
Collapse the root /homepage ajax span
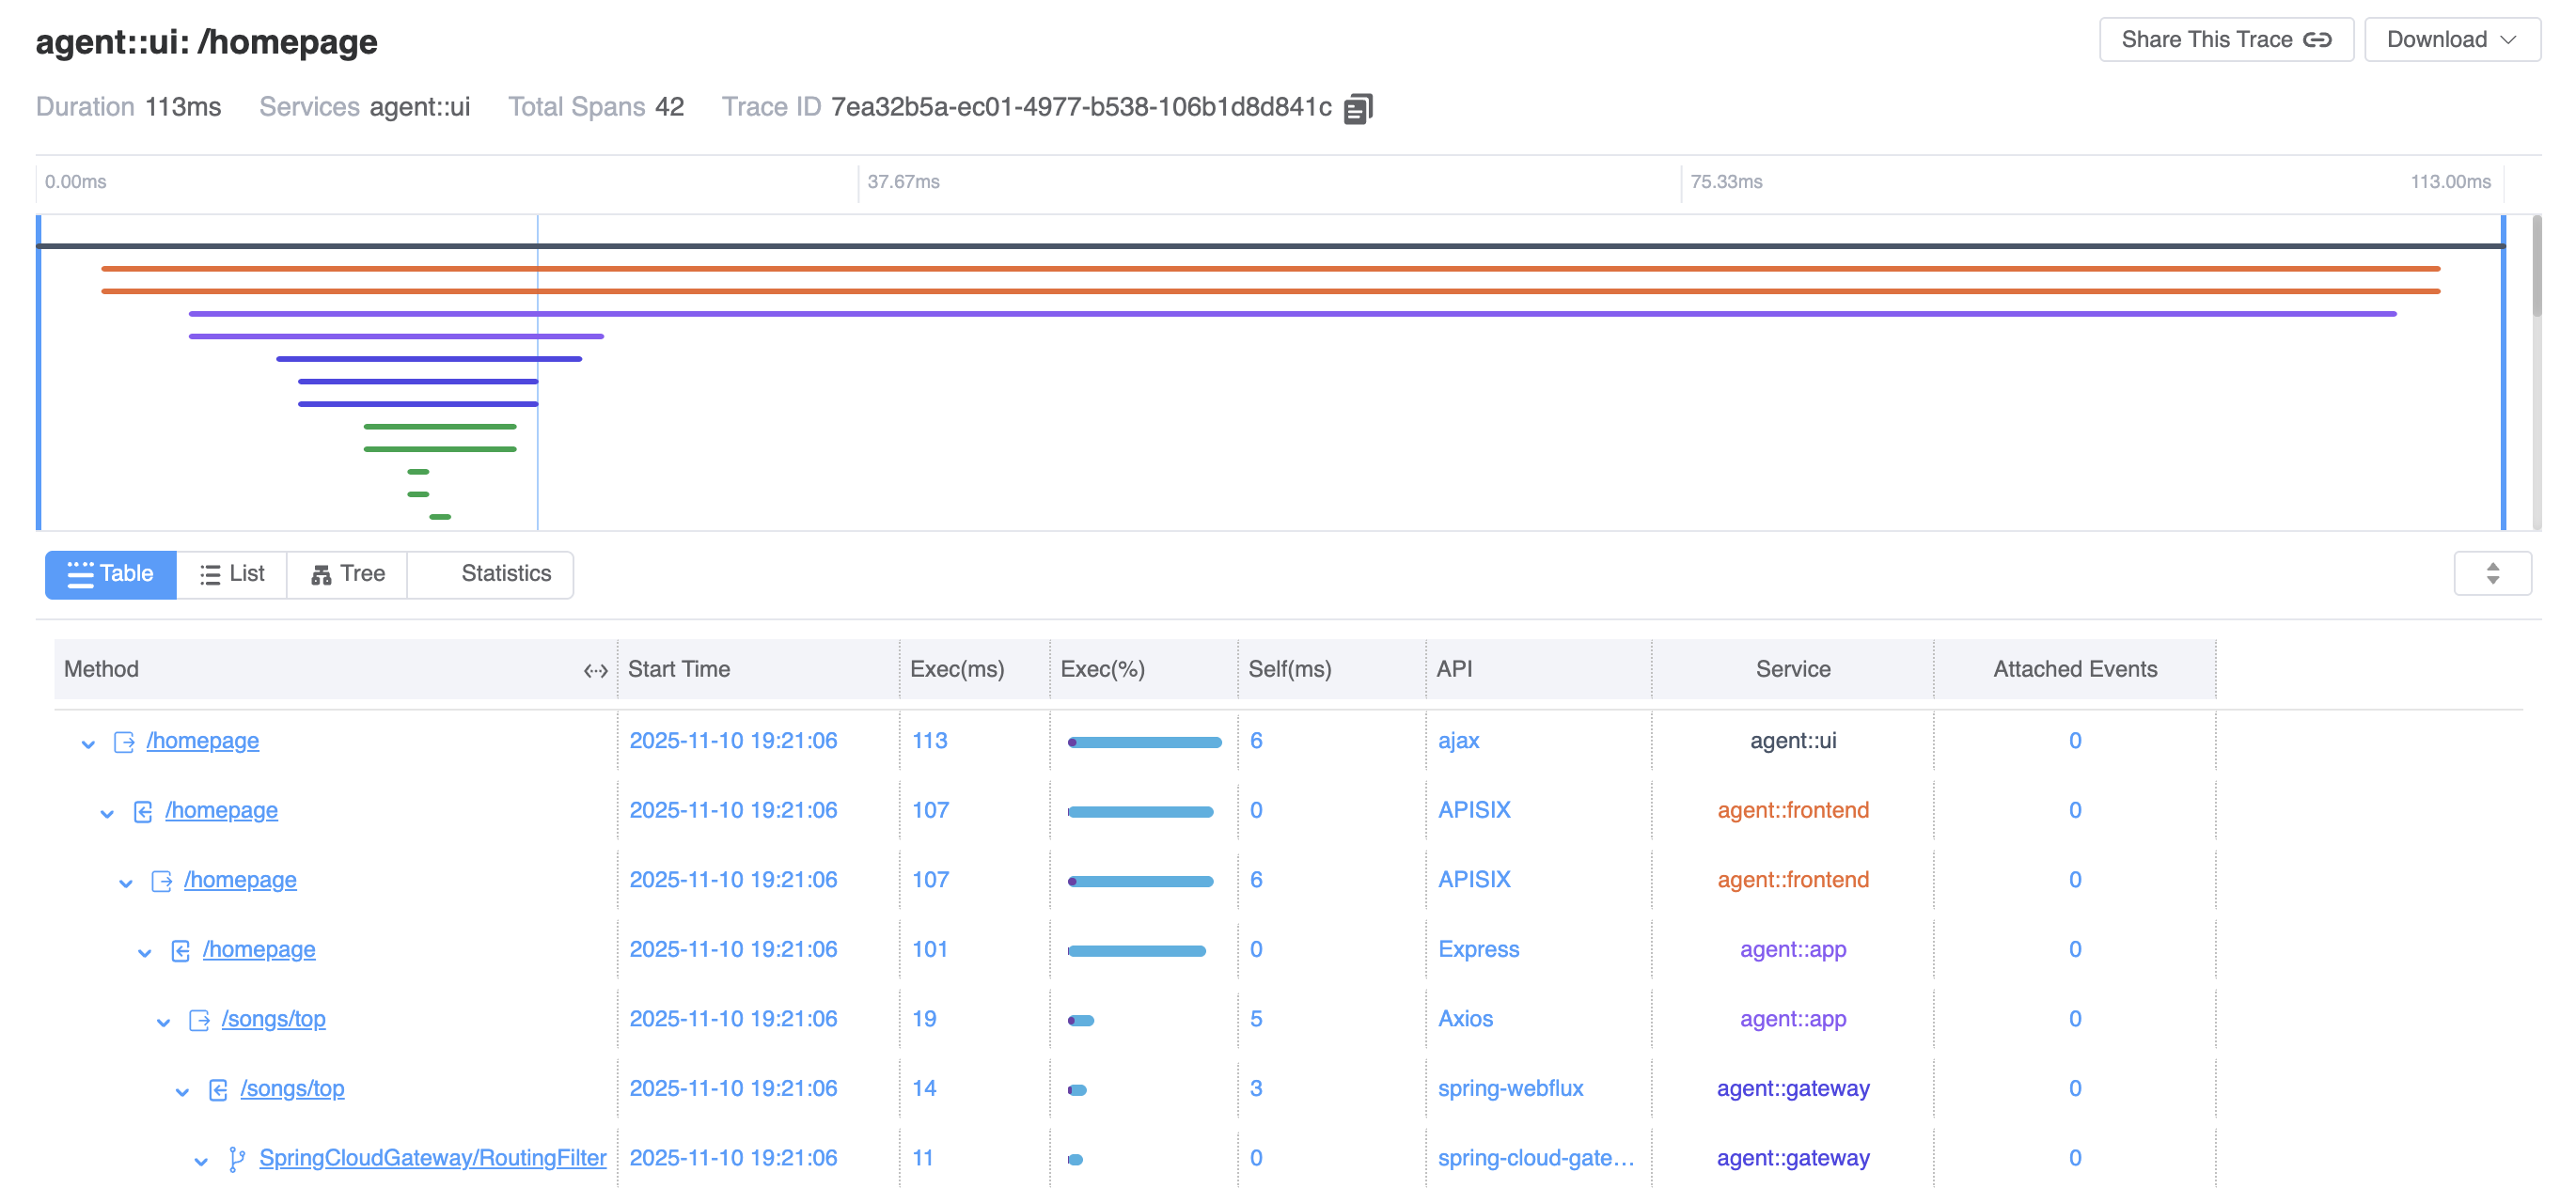(x=88, y=743)
